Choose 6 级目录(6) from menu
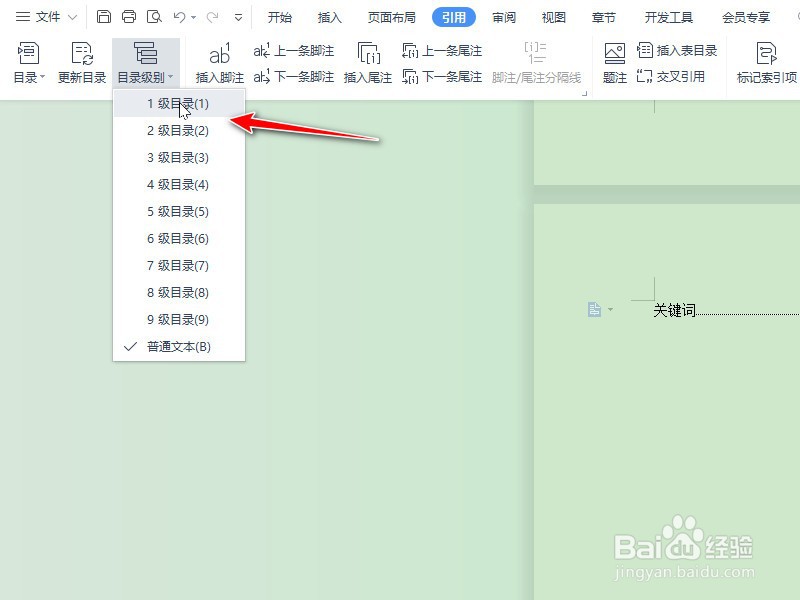The image size is (800, 600). pos(179,239)
